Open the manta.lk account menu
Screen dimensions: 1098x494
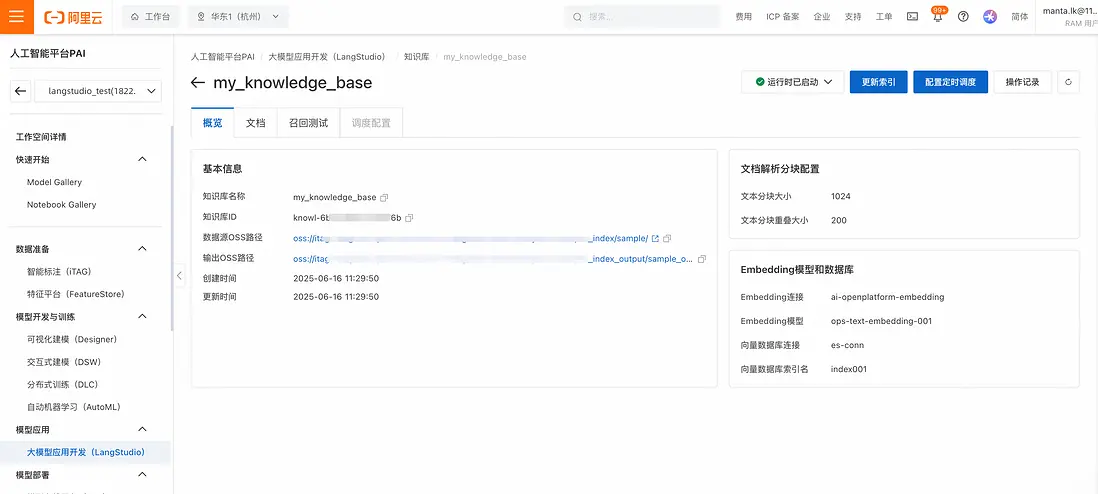point(1069,17)
